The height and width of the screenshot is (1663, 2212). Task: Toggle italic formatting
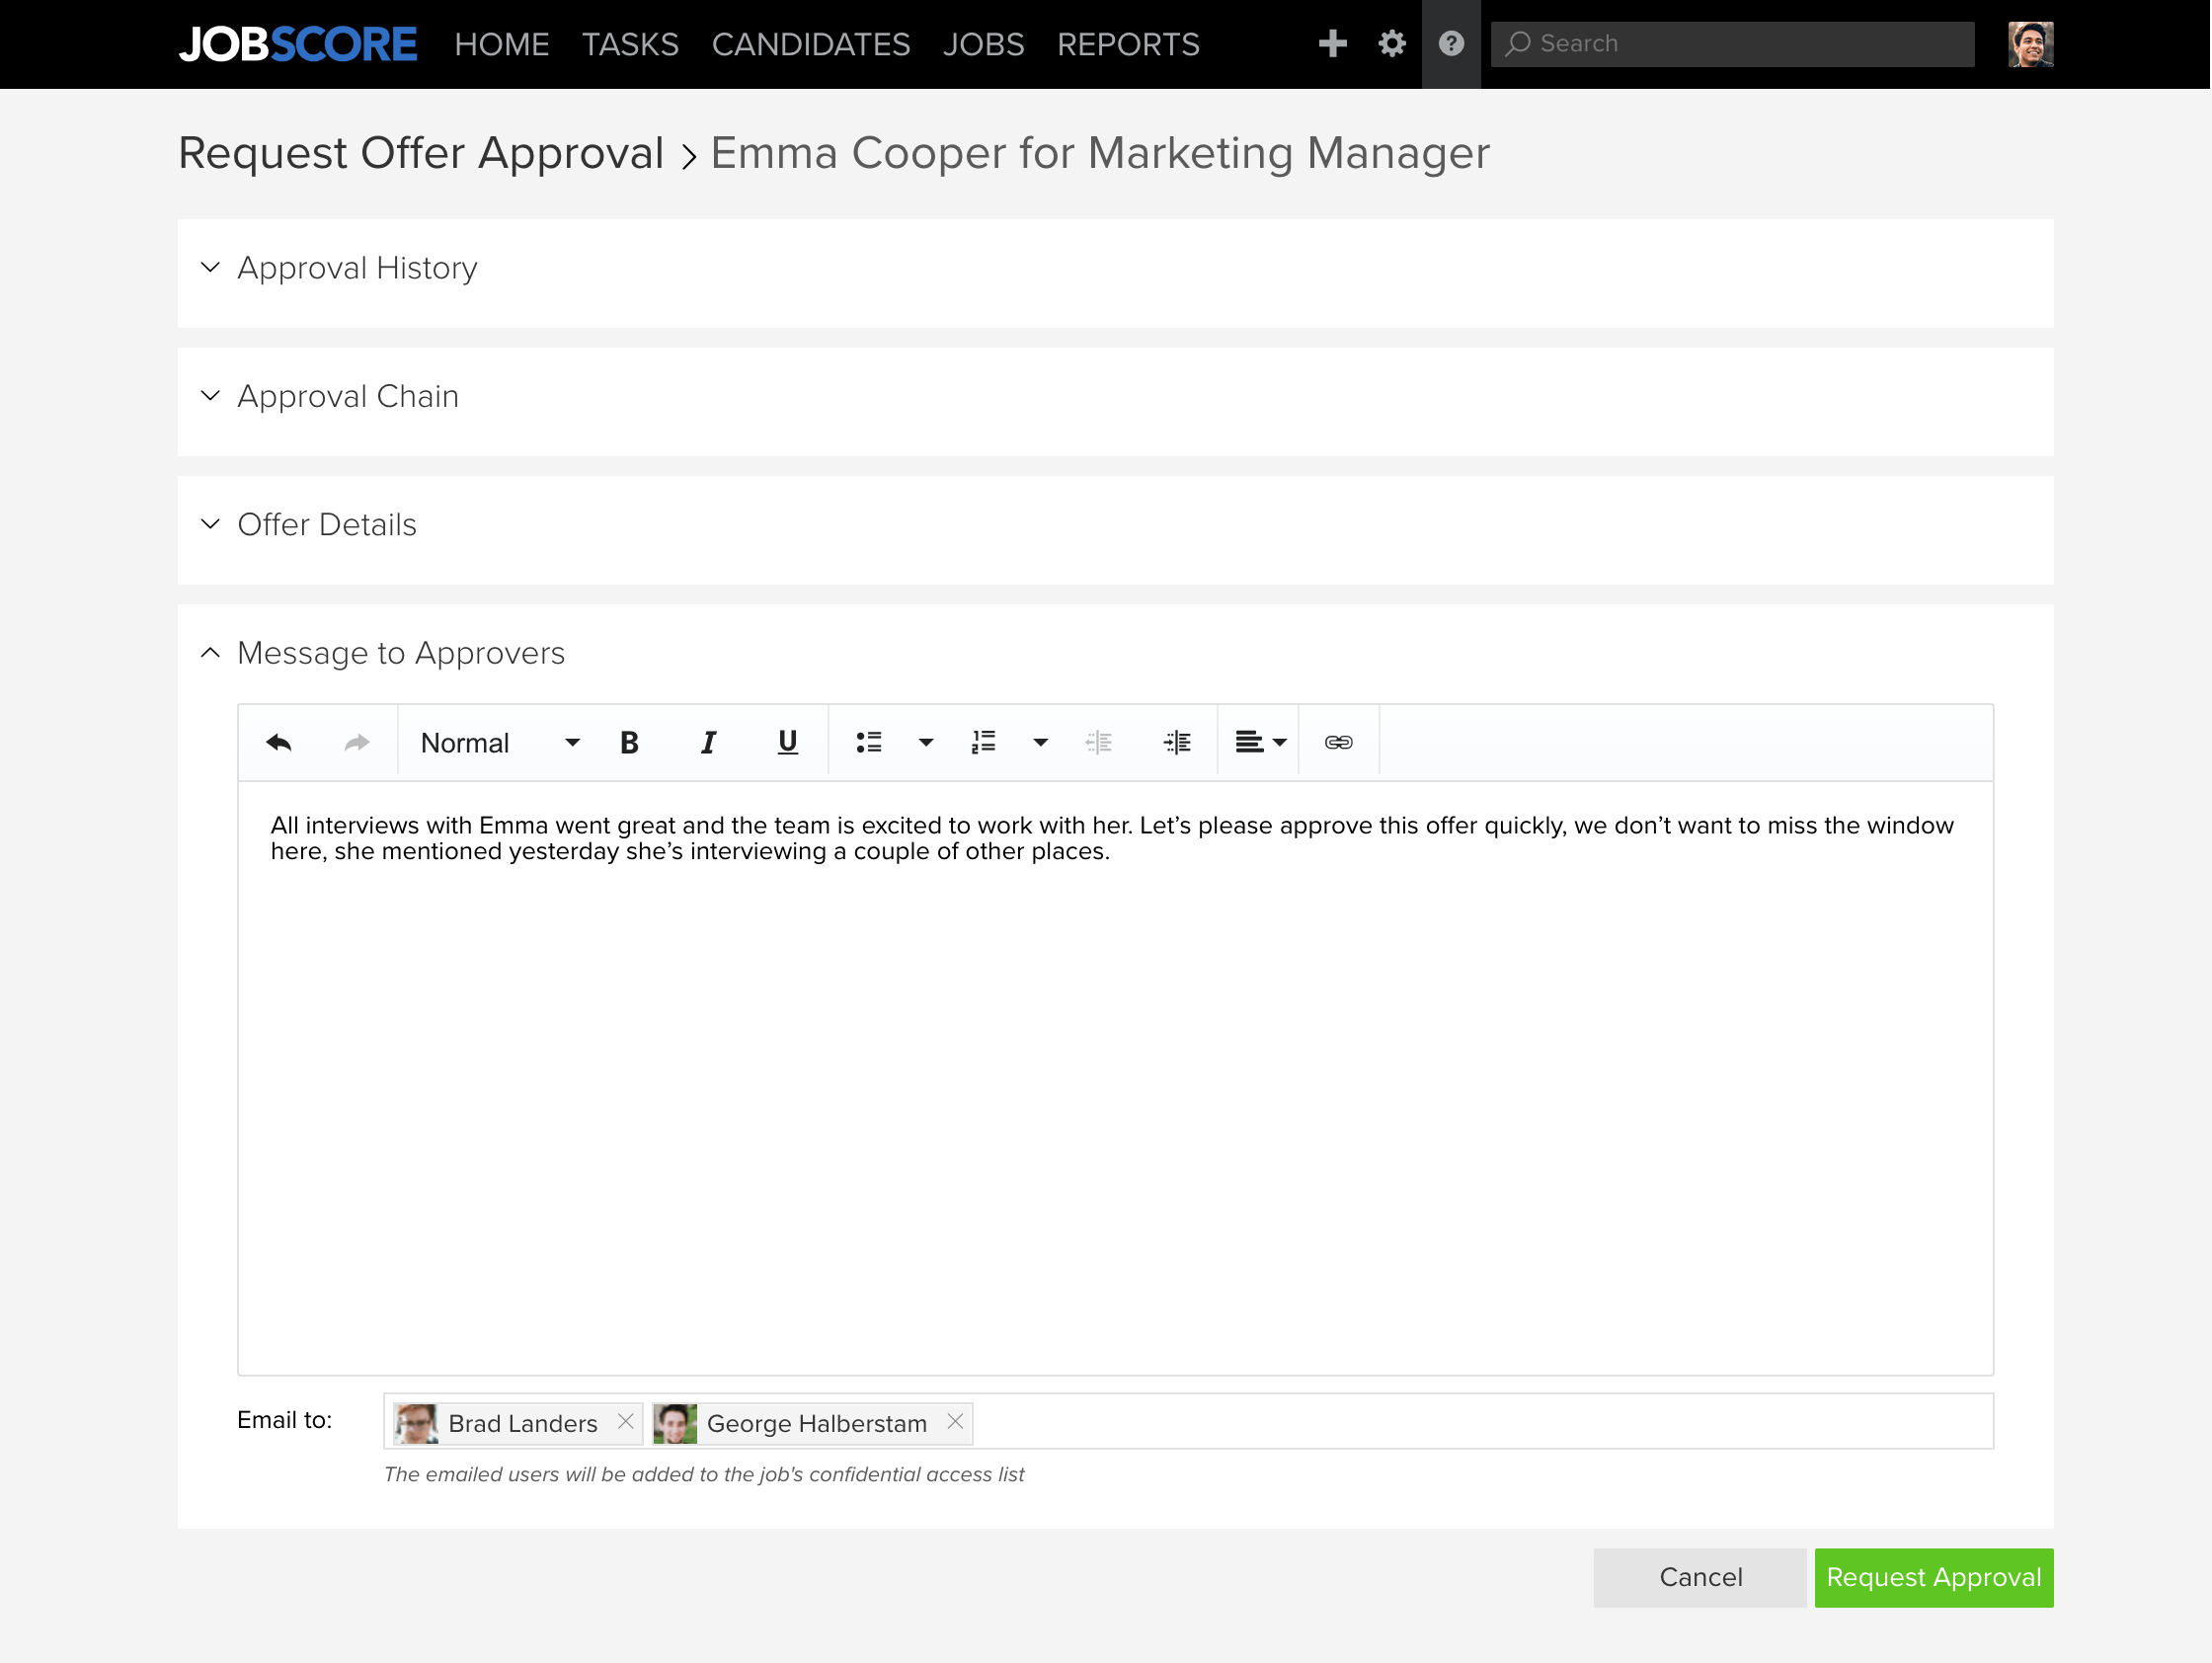pyautogui.click(x=708, y=742)
